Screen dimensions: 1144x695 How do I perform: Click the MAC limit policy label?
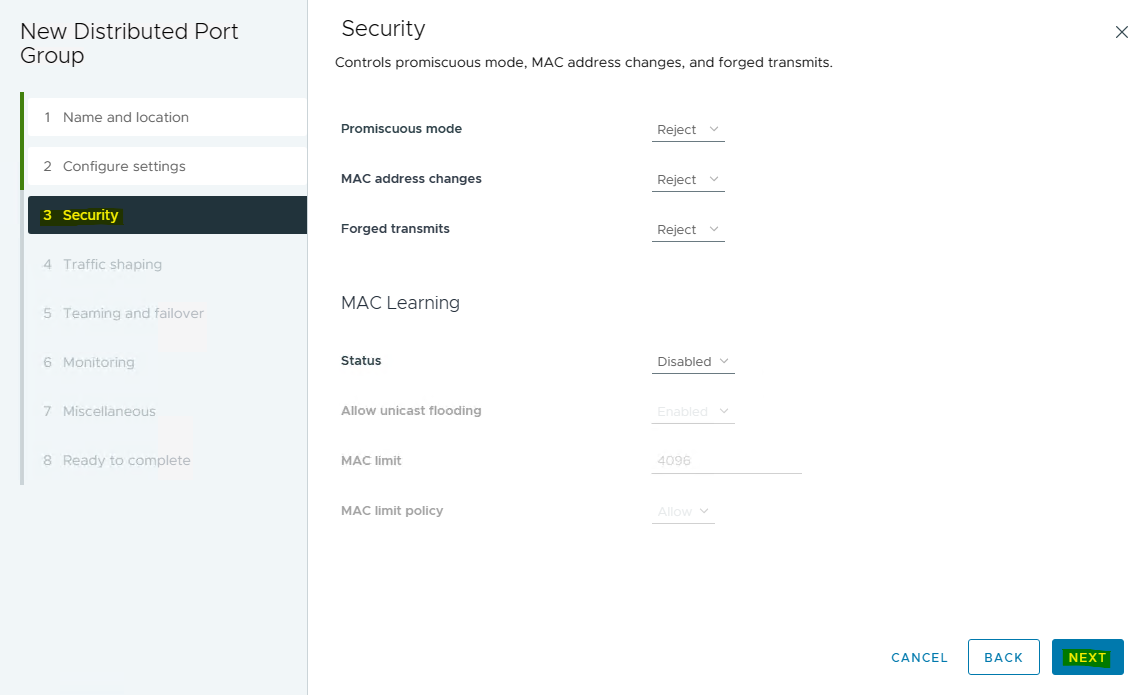click(x=392, y=510)
